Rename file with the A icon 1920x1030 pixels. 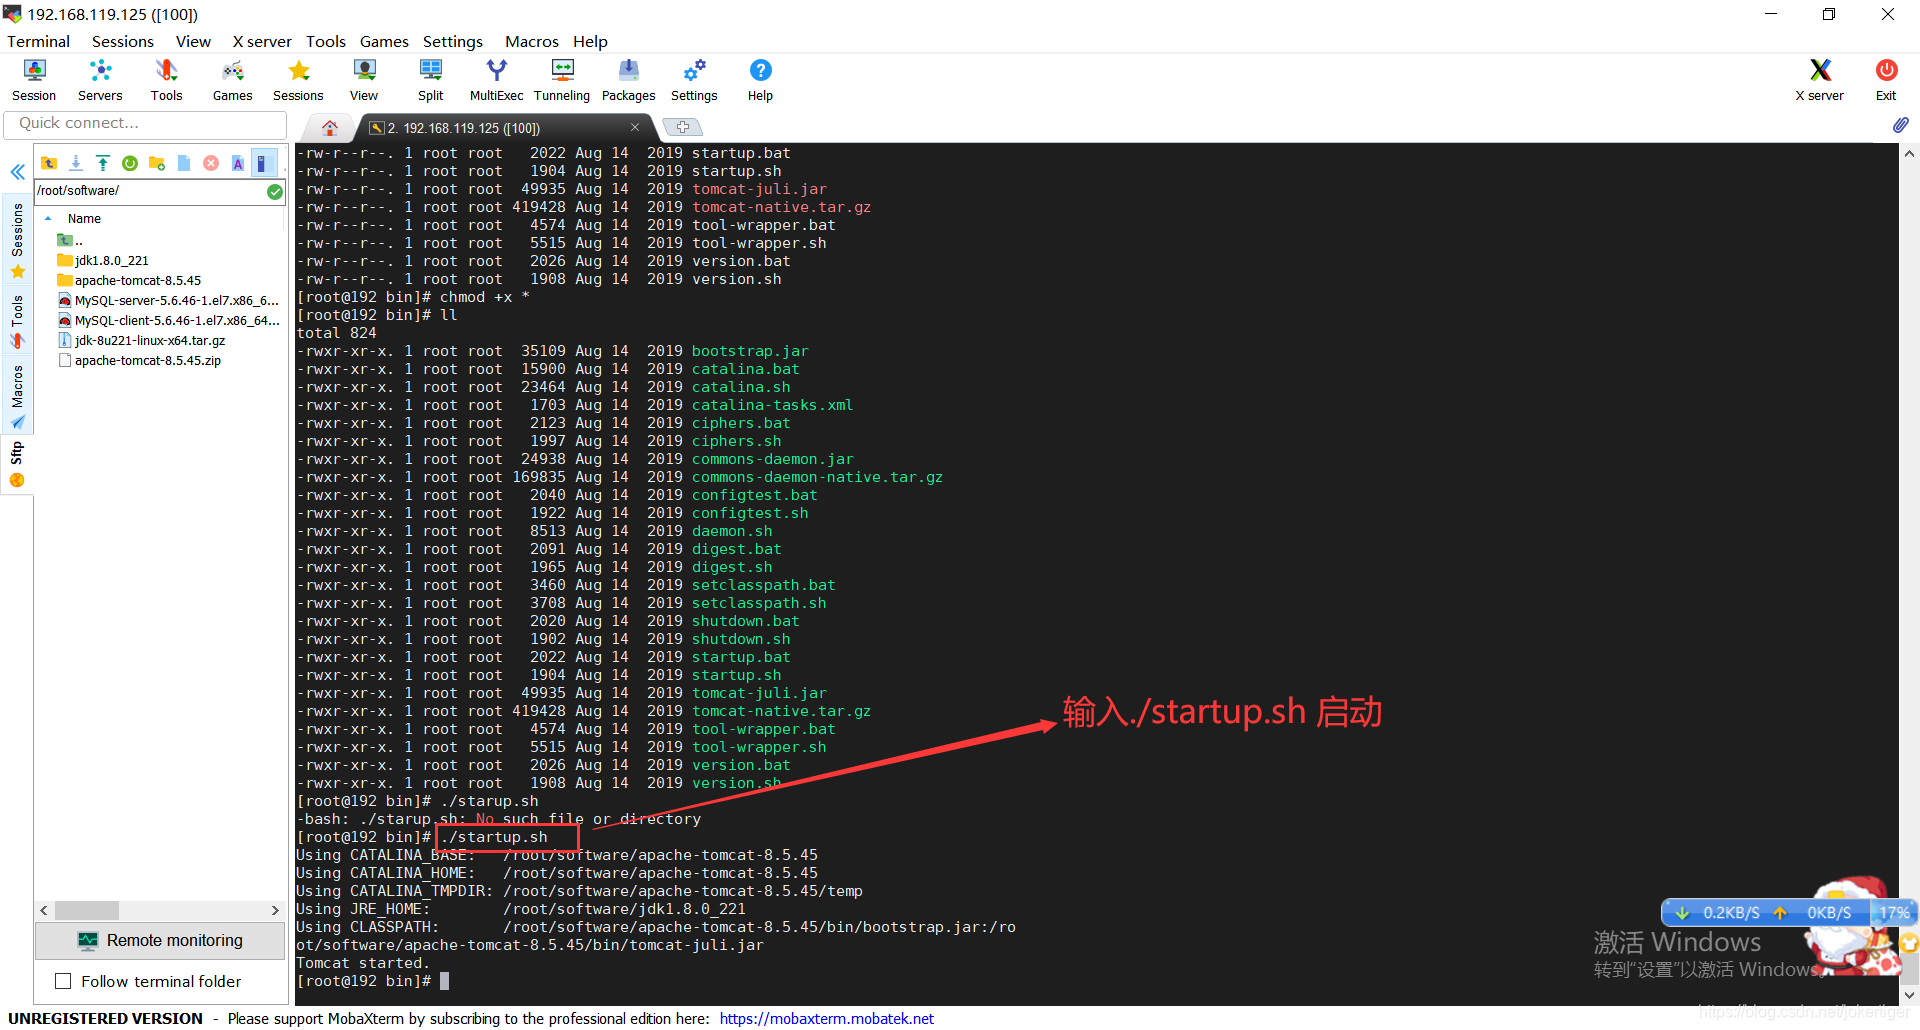pos(238,163)
